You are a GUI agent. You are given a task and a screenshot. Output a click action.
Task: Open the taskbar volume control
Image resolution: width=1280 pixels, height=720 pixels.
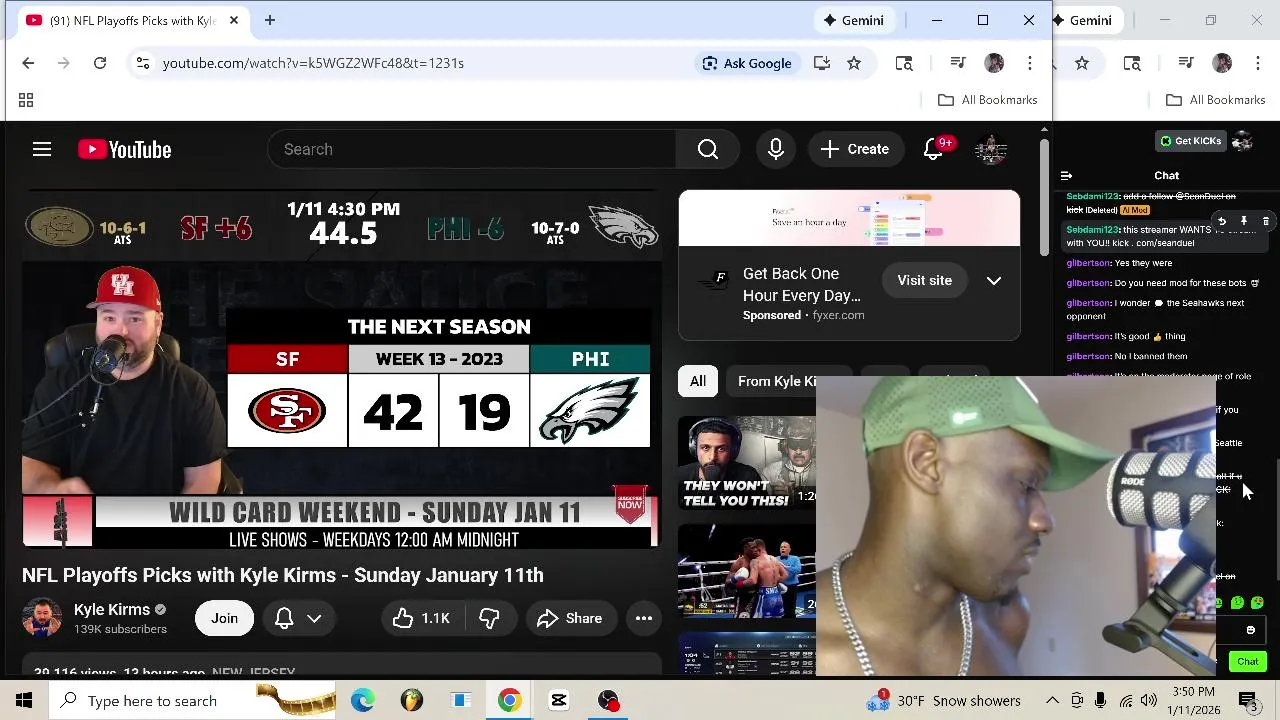(x=1149, y=700)
